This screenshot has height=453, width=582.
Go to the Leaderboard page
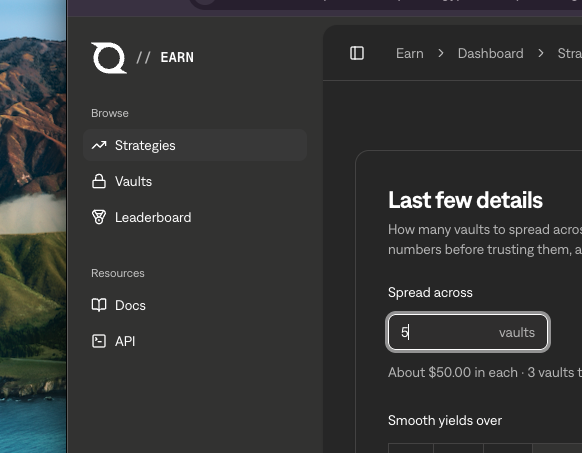(x=195, y=217)
